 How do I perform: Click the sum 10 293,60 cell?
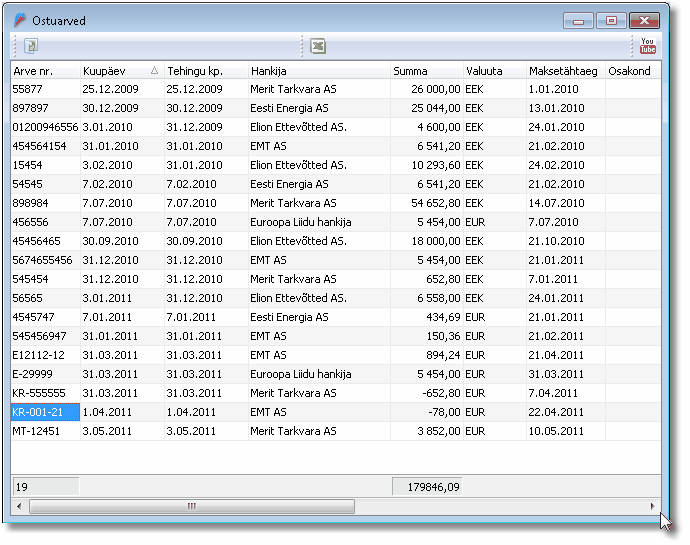coord(427,165)
